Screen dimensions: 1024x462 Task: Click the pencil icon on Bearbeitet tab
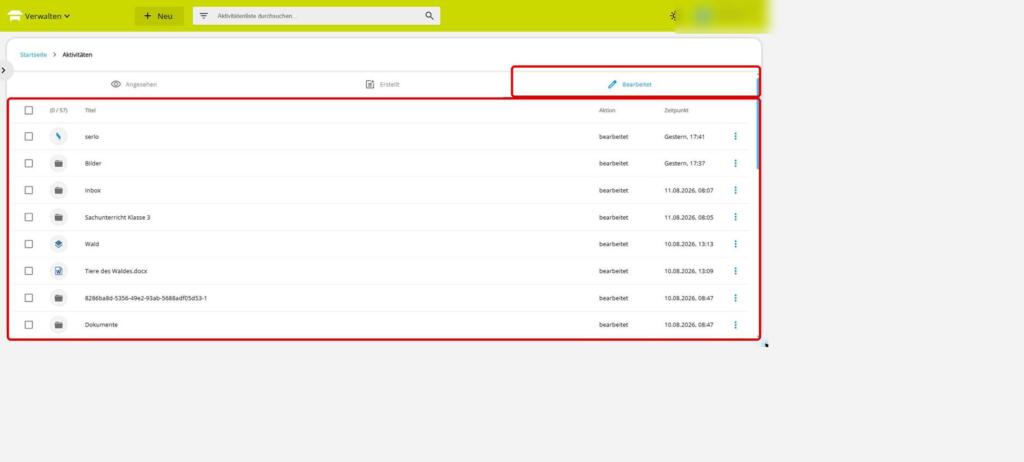612,84
